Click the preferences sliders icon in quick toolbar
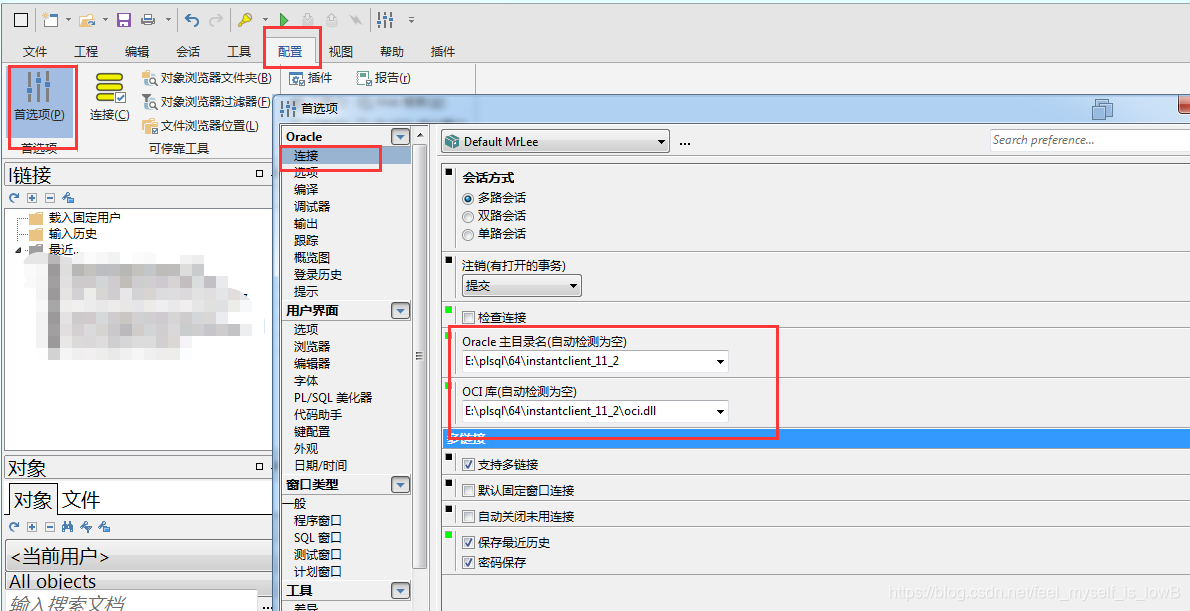The width and height of the screenshot is (1190, 611). point(386,20)
